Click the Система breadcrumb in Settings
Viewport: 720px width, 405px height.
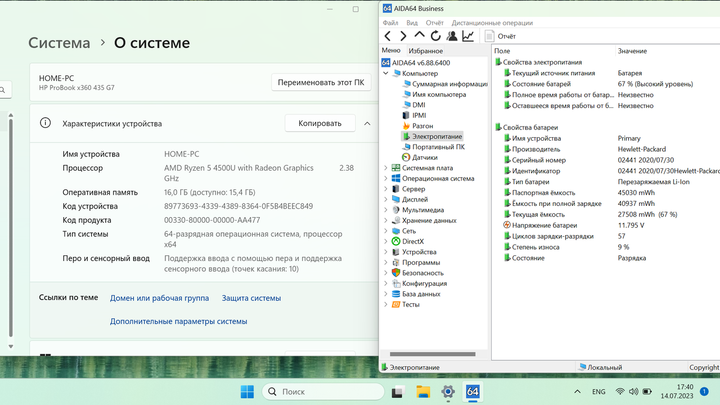coord(59,43)
